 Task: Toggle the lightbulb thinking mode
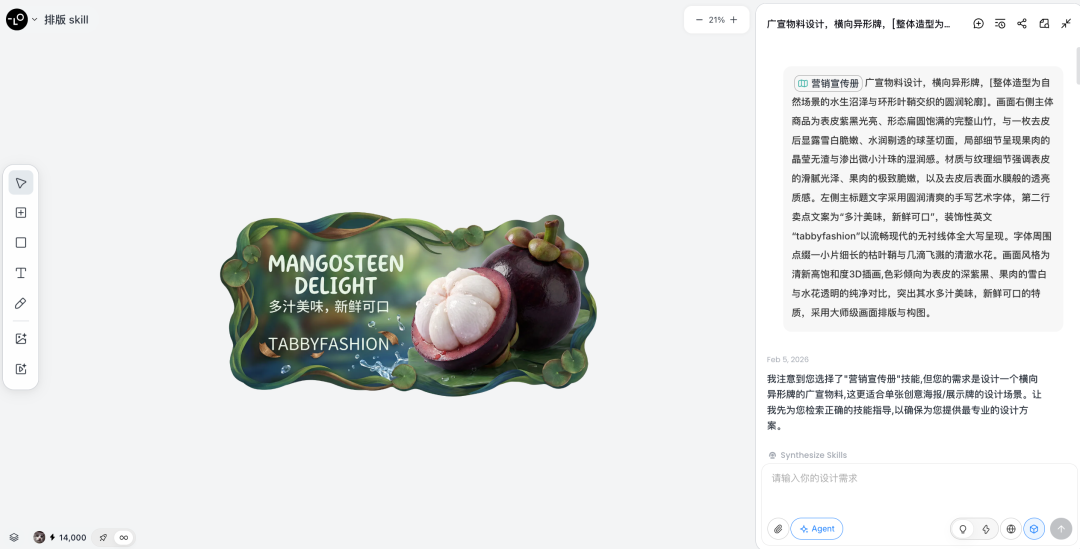963,529
